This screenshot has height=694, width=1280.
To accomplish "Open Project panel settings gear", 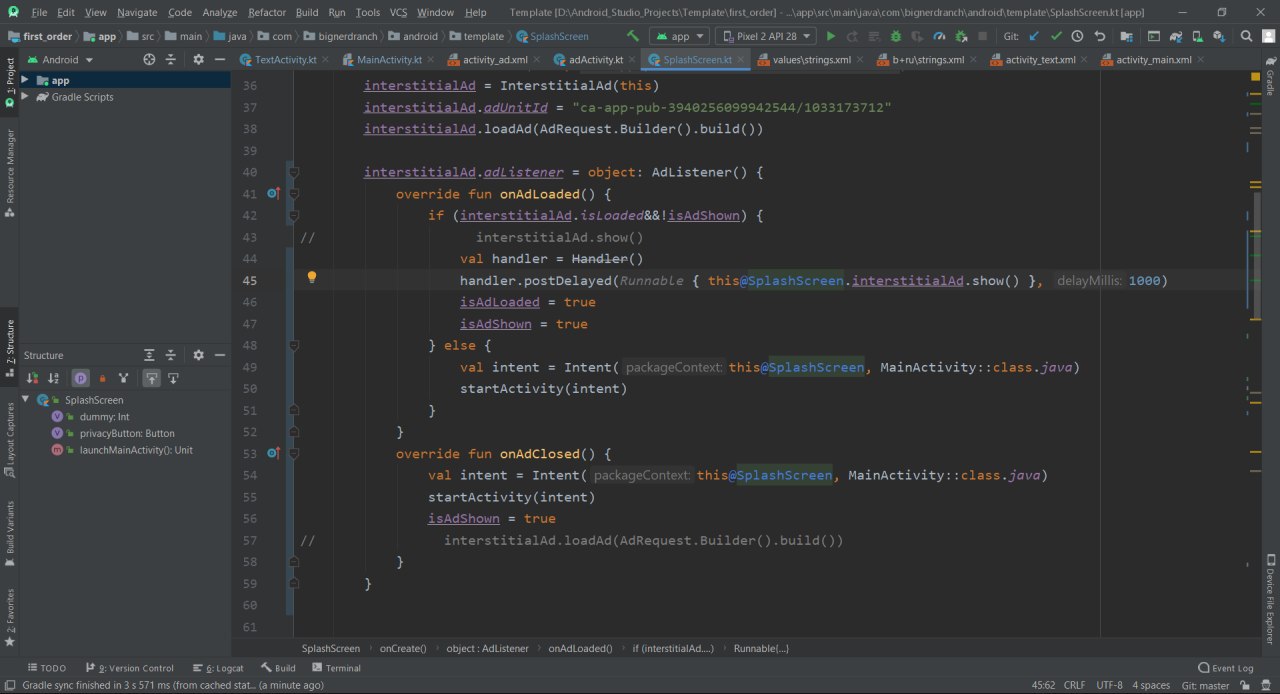I will pyautogui.click(x=198, y=59).
